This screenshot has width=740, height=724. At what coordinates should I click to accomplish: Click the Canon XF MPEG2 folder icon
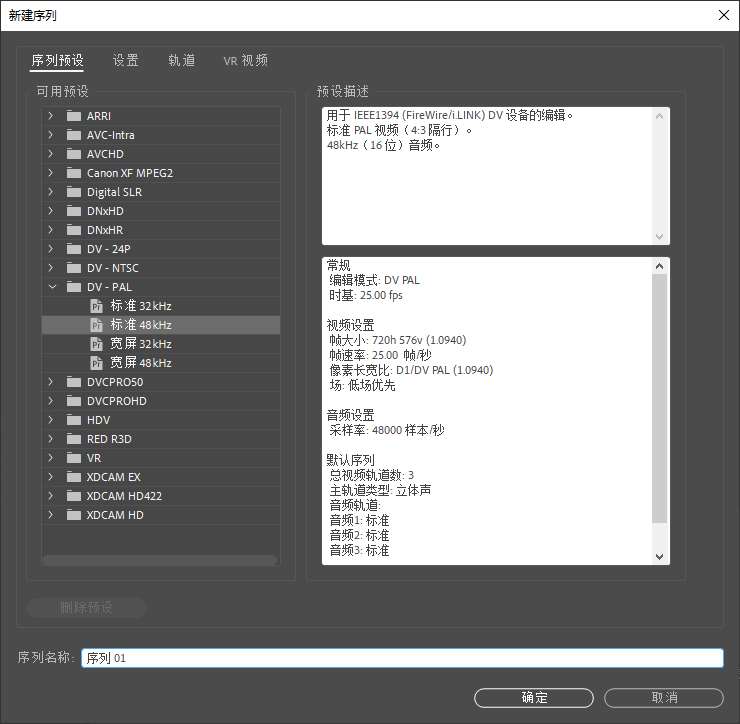[x=74, y=173]
